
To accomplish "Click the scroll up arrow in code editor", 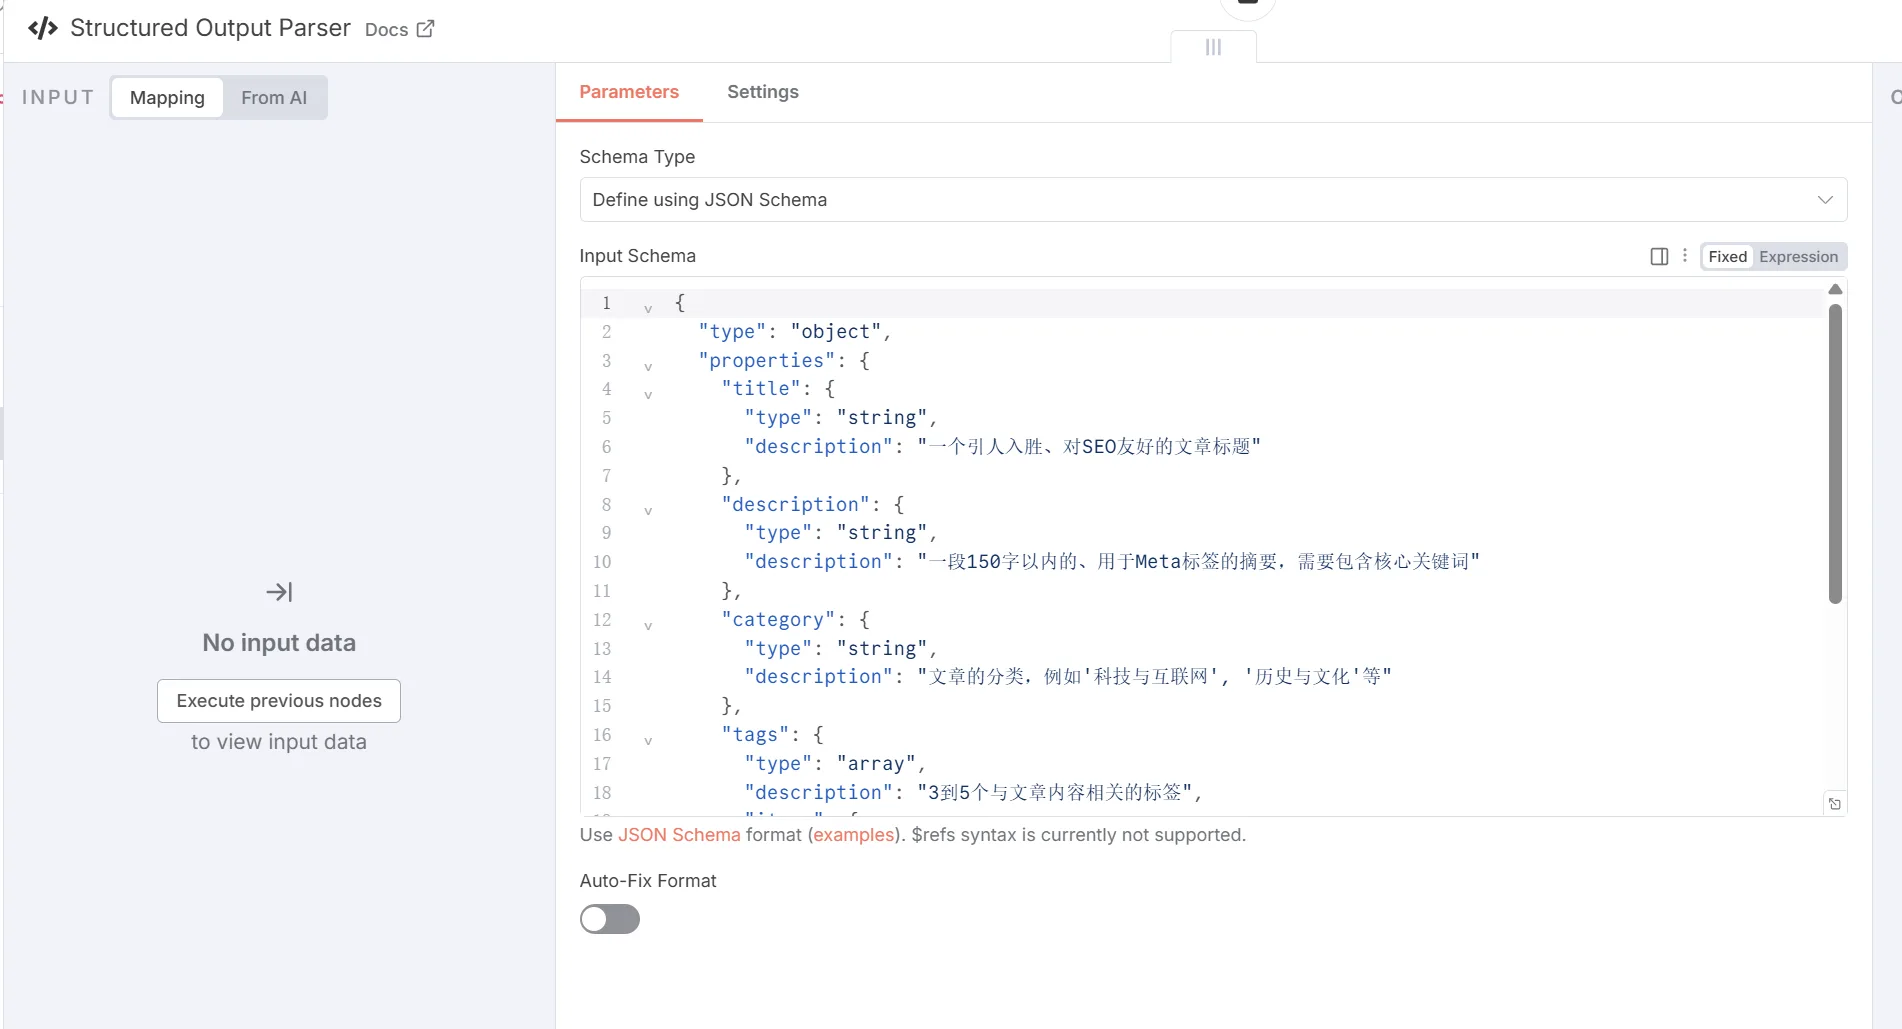I will (1835, 289).
